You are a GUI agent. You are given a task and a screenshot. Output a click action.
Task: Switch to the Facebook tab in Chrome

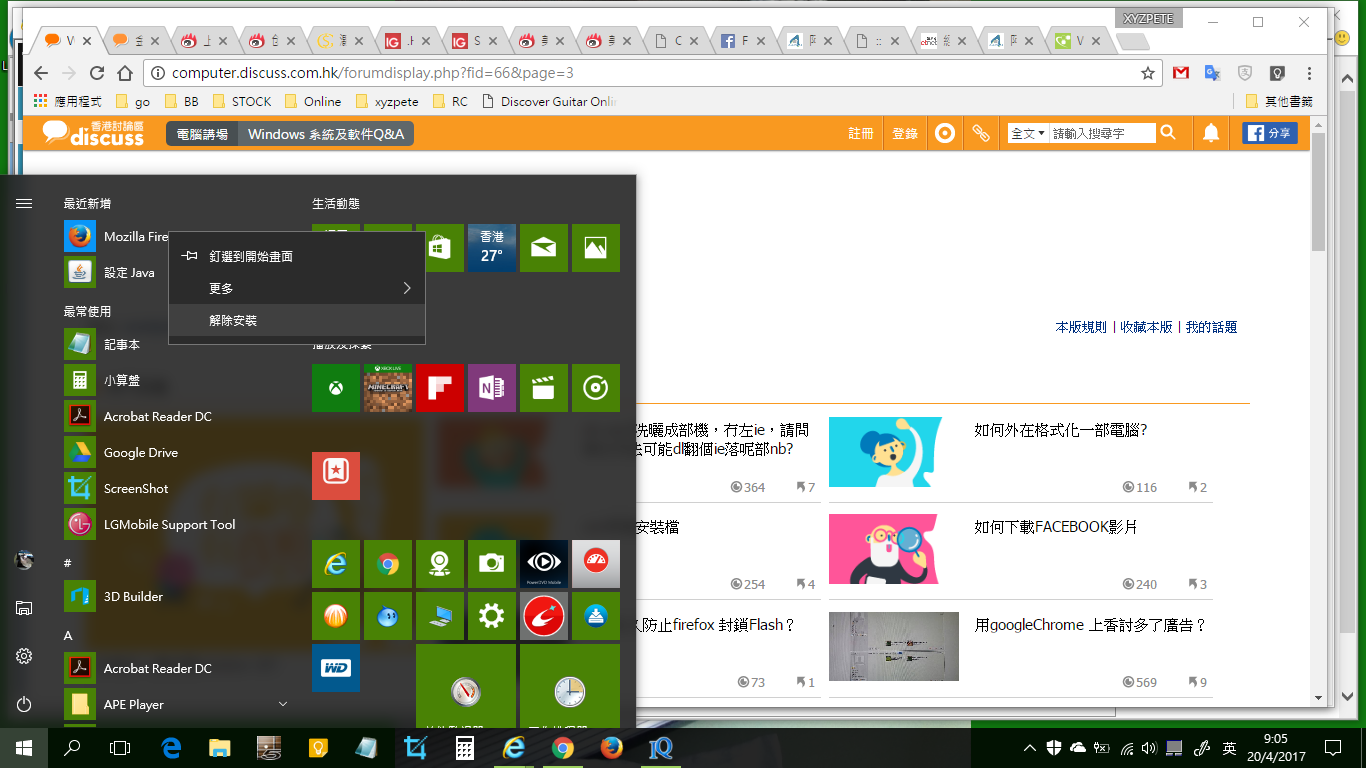point(743,41)
